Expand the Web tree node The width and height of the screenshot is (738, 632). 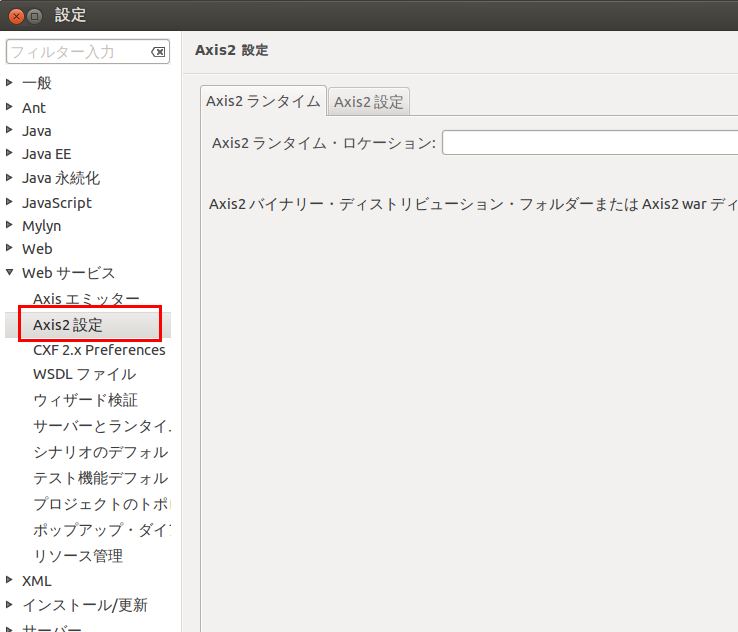pos(9,248)
